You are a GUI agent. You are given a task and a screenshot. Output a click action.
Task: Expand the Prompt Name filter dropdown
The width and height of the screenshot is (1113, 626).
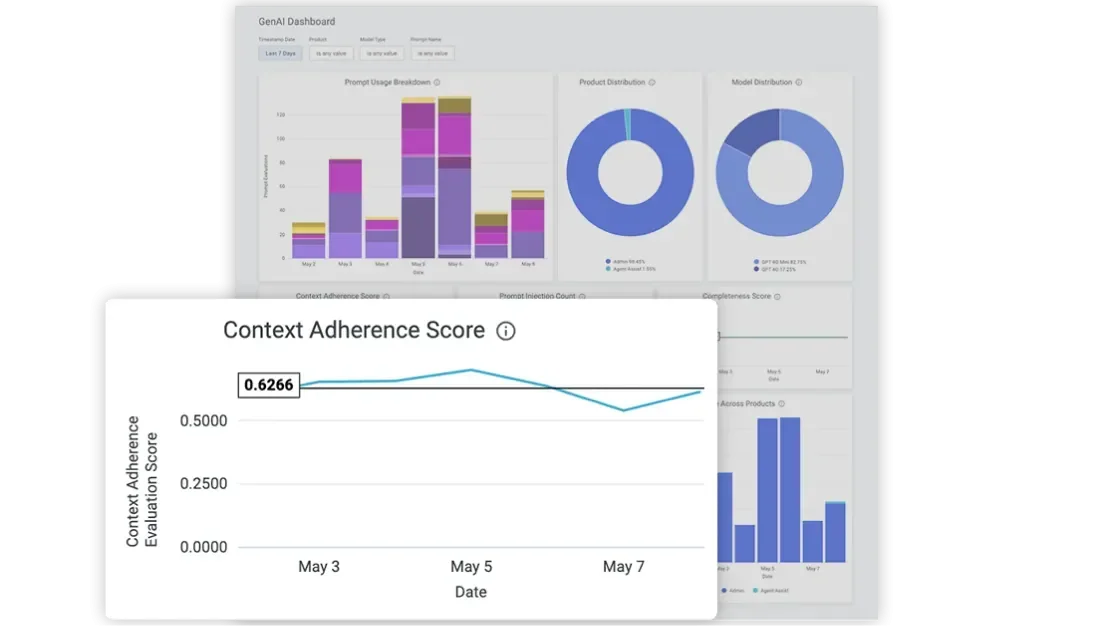tap(432, 53)
